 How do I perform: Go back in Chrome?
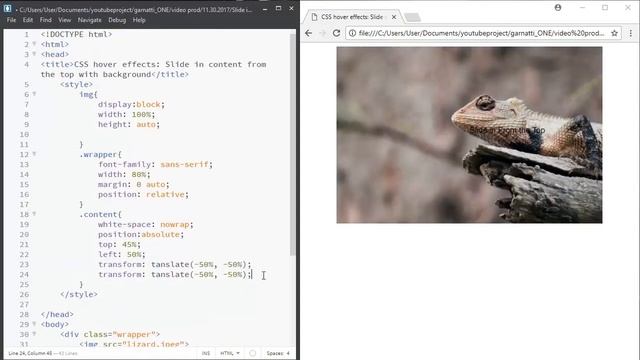(309, 33)
